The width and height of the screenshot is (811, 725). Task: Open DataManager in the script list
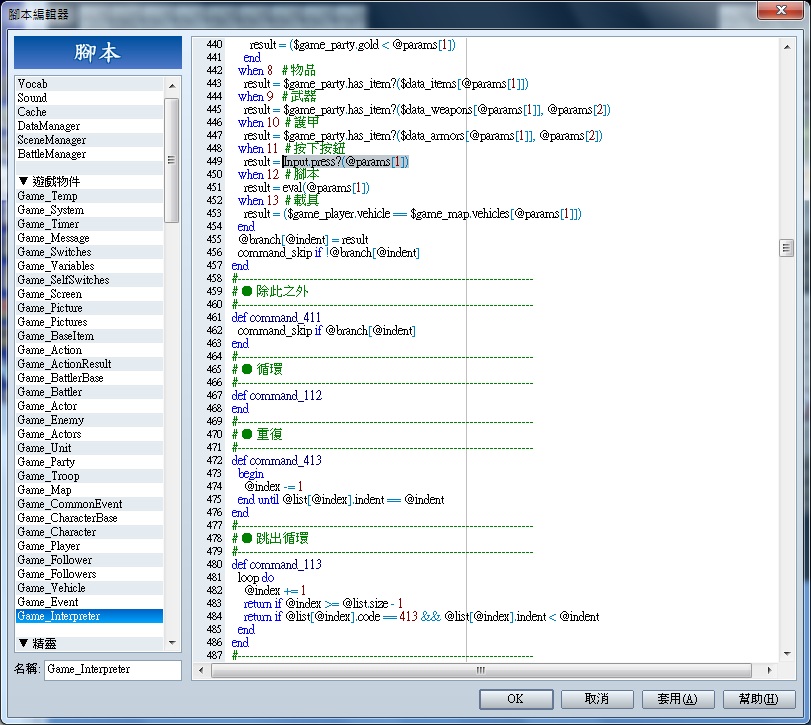coord(89,126)
